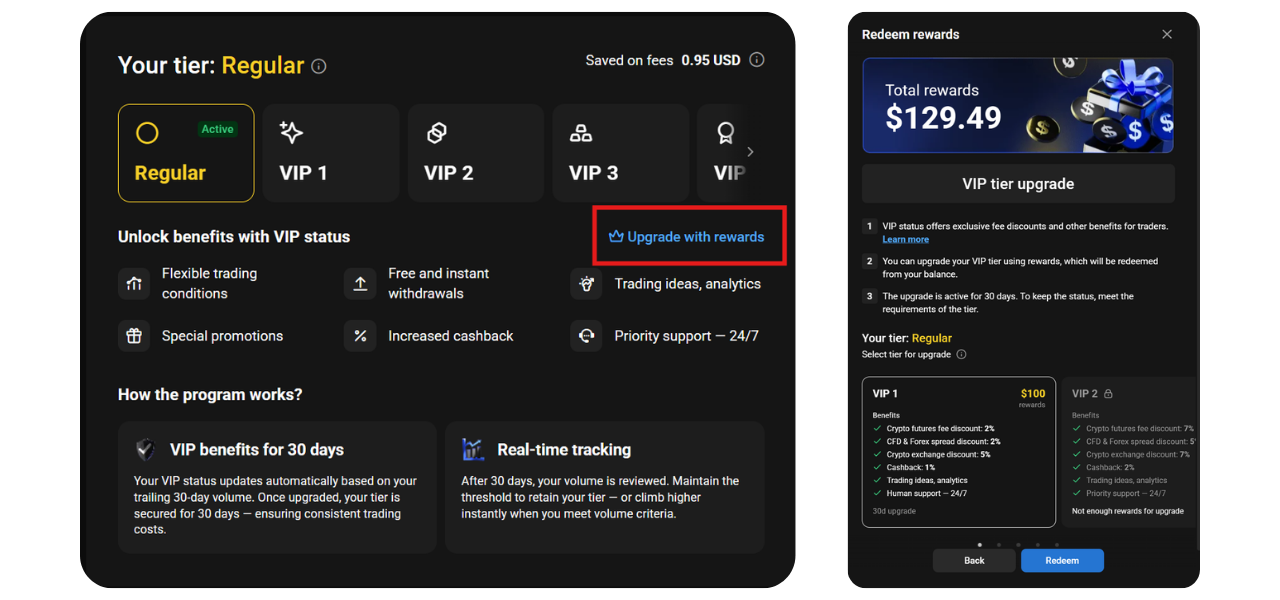Click the lock icon next to VIP 2
Image resolution: width=1280 pixels, height=600 pixels.
click(1108, 394)
